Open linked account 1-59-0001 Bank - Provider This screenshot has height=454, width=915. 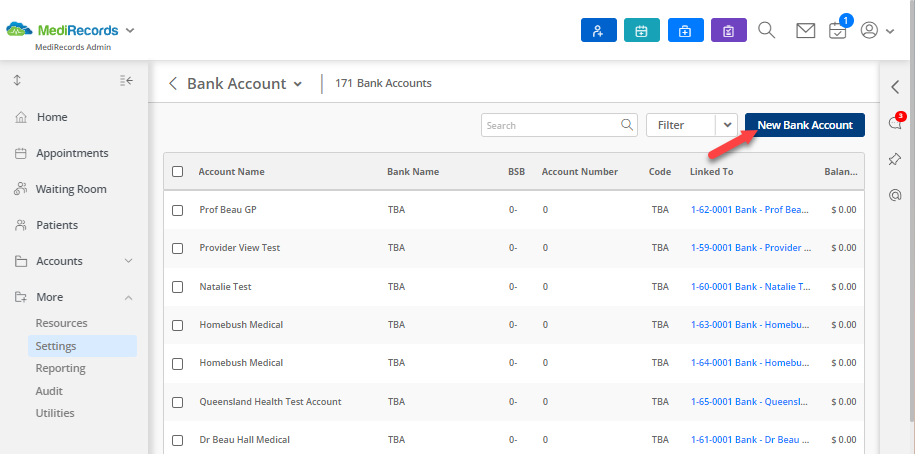[x=751, y=247]
